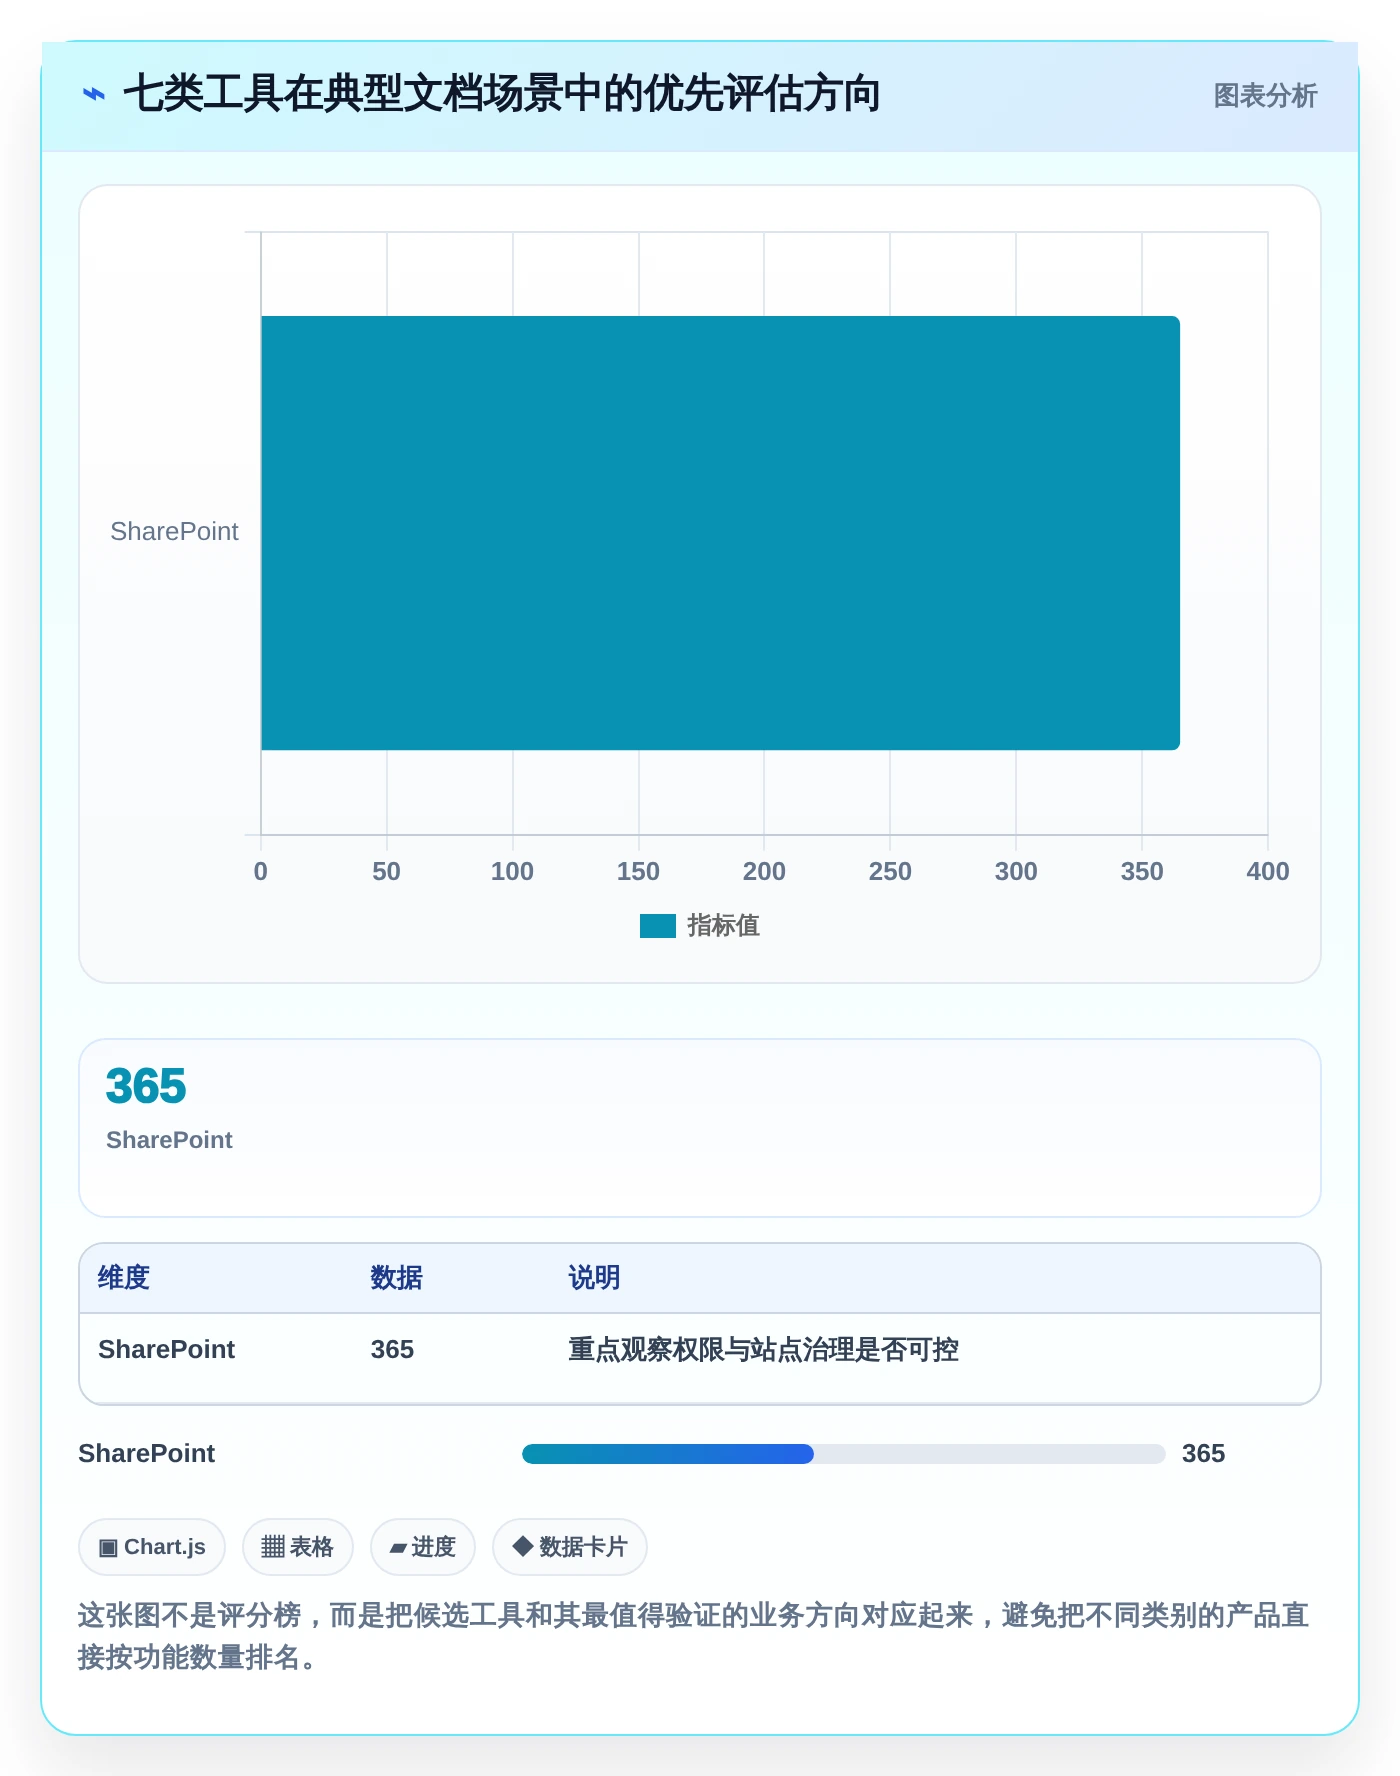
Task: Select the 数据卡片 tag
Action: pyautogui.click(x=570, y=1547)
